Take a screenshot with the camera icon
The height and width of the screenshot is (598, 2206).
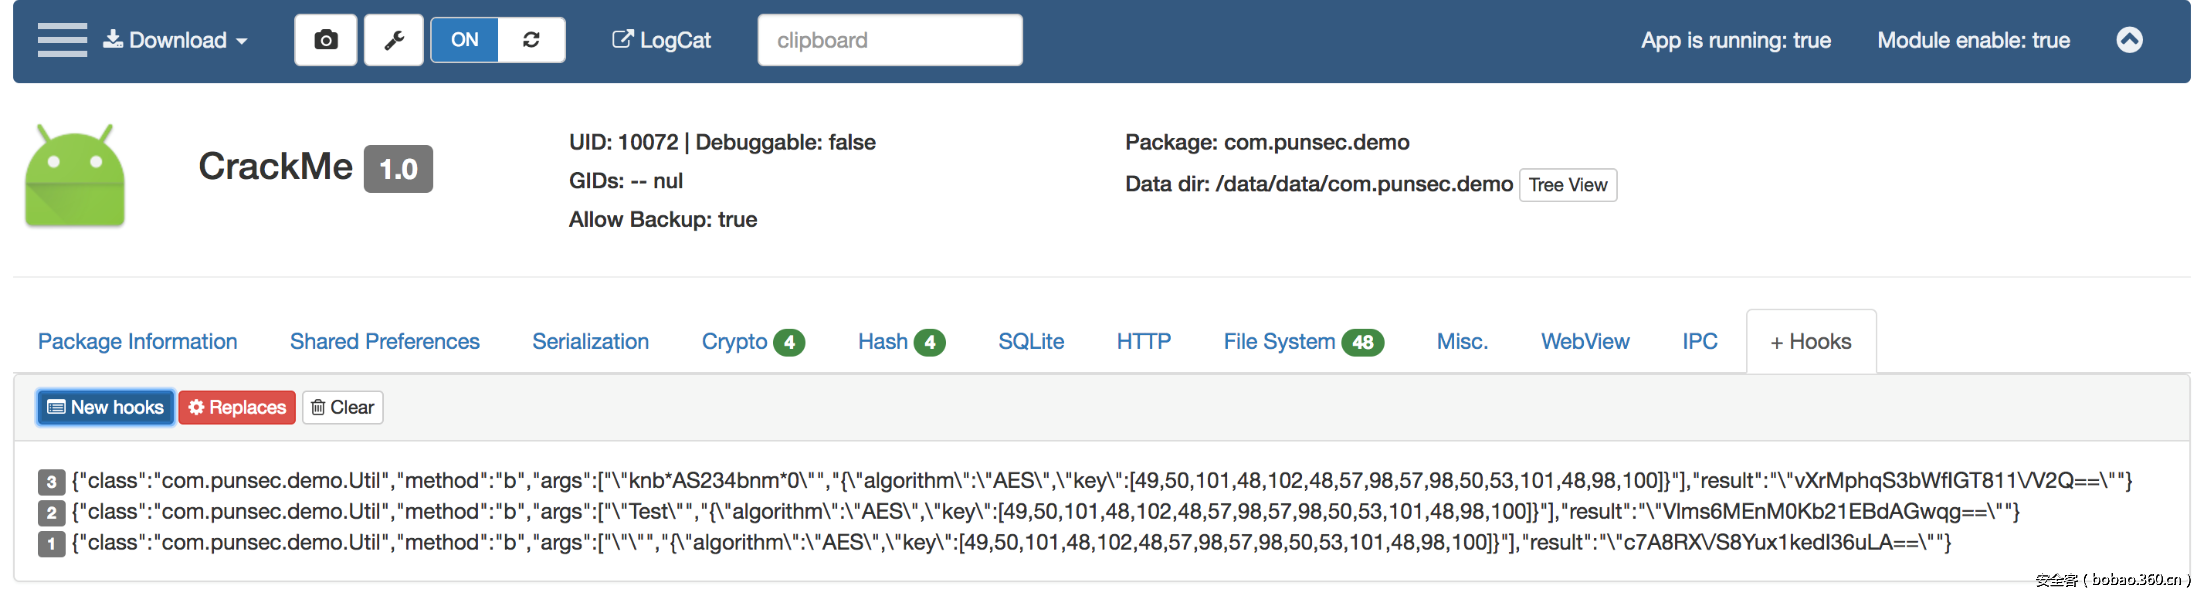click(325, 40)
